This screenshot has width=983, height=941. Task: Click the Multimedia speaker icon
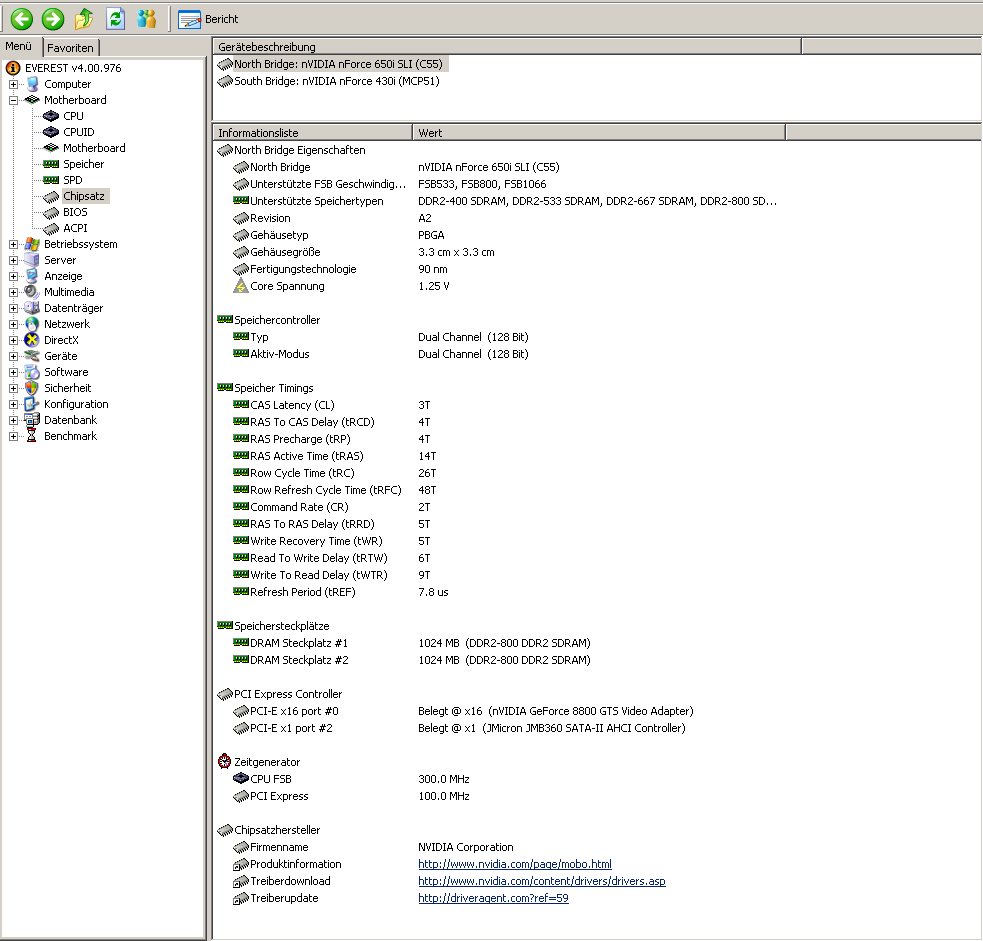coord(32,292)
